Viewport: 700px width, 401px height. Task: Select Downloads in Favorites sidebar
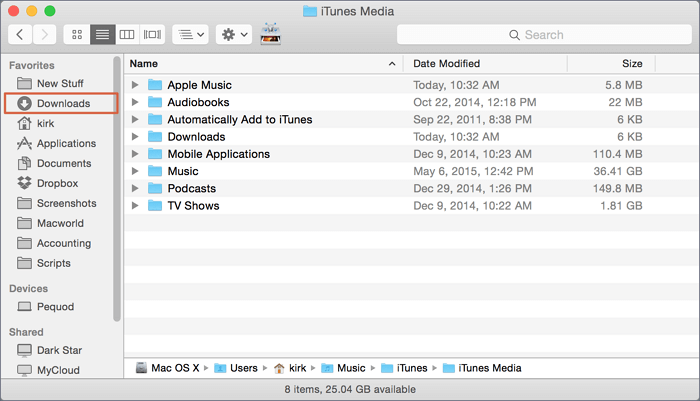click(x=62, y=103)
